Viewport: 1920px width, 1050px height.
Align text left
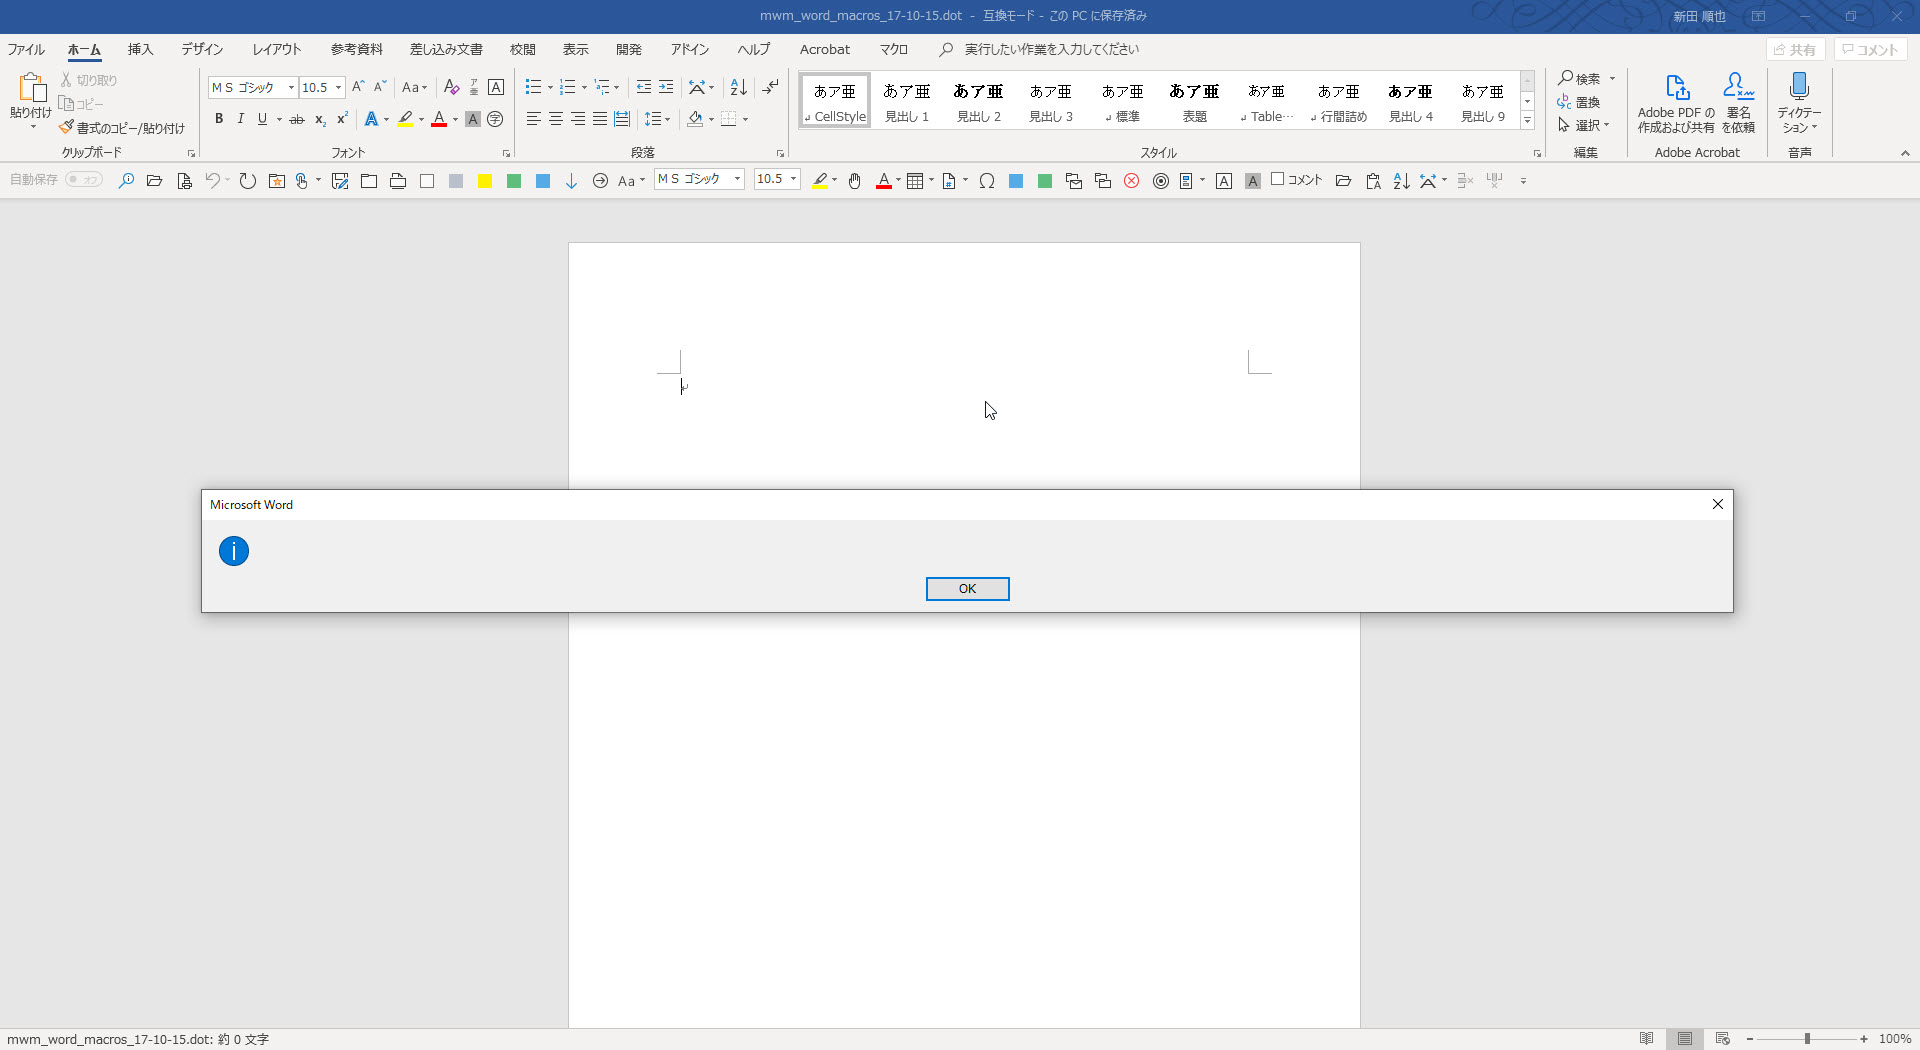click(534, 119)
